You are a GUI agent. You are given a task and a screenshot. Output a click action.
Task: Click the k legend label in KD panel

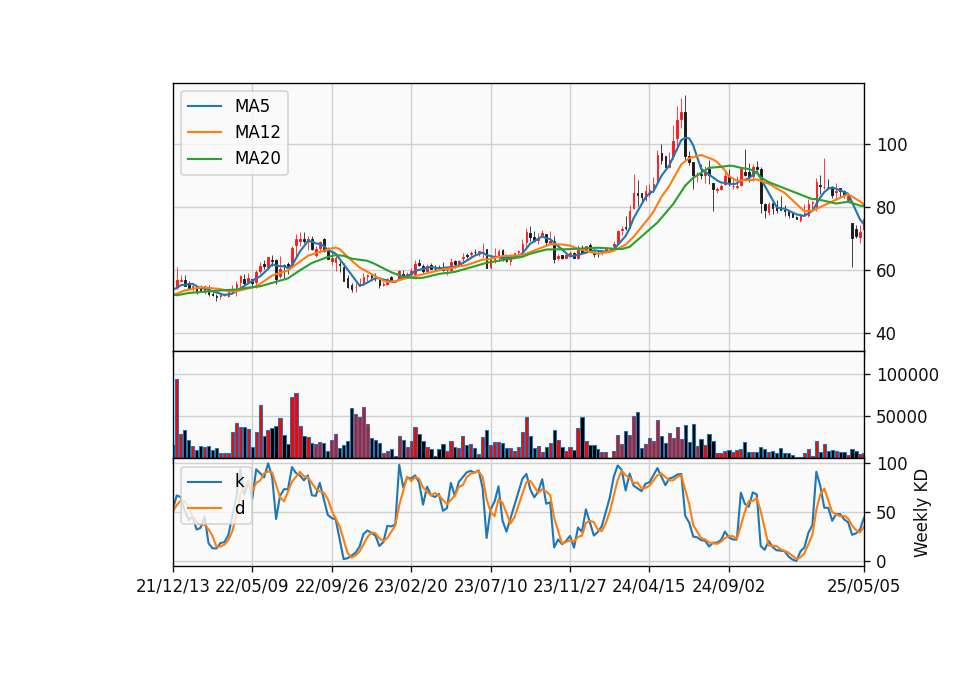239,481
